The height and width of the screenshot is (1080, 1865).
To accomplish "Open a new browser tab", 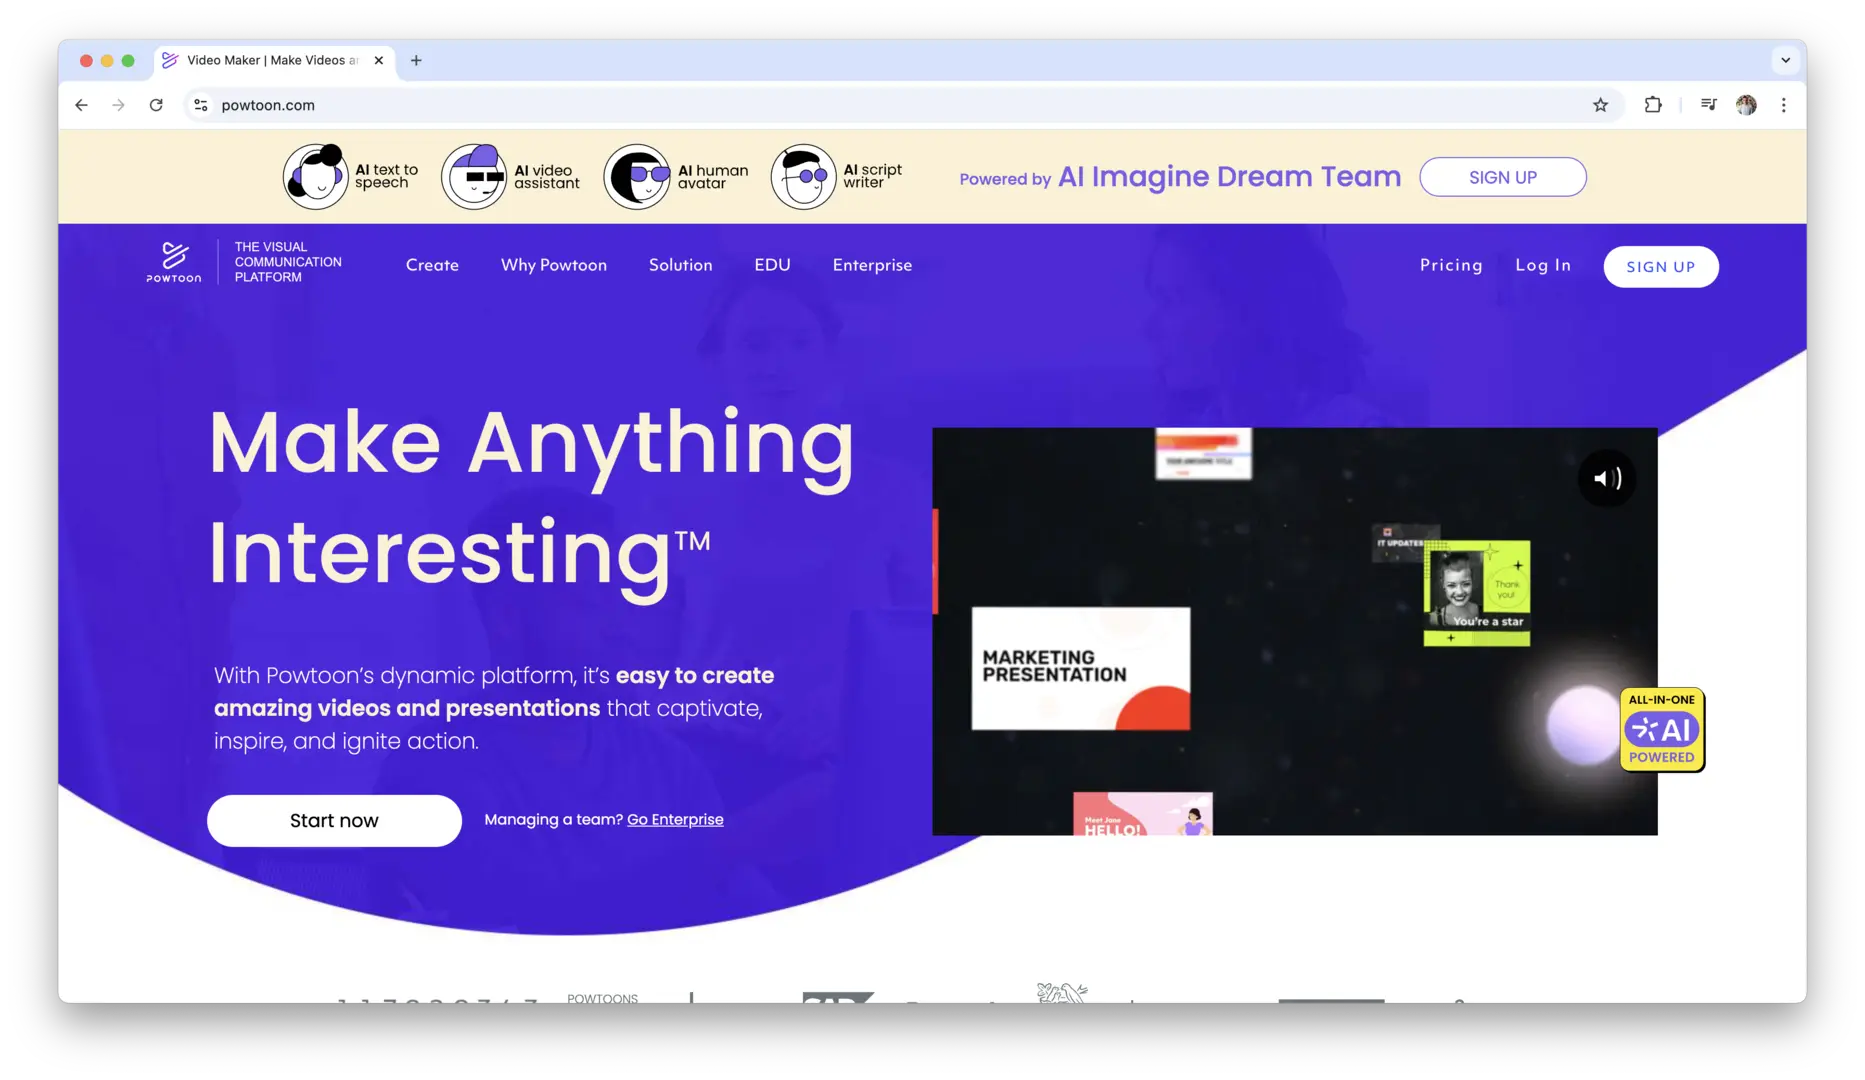I will (x=416, y=60).
